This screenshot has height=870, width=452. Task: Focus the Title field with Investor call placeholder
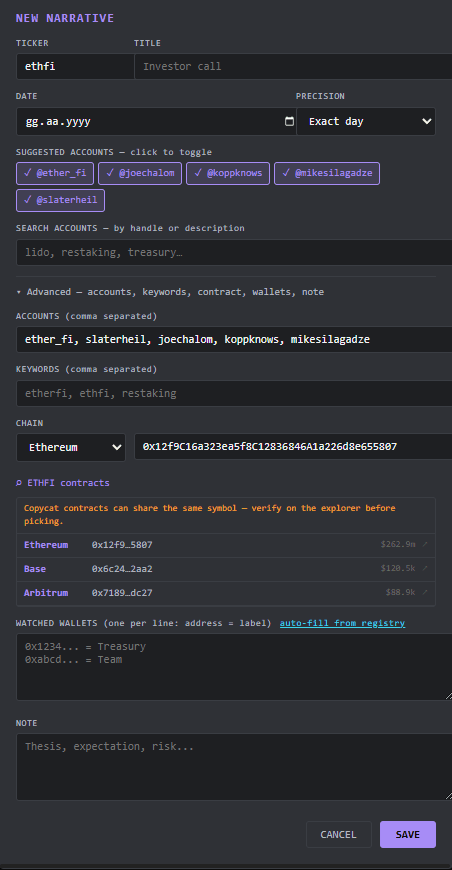(293, 67)
